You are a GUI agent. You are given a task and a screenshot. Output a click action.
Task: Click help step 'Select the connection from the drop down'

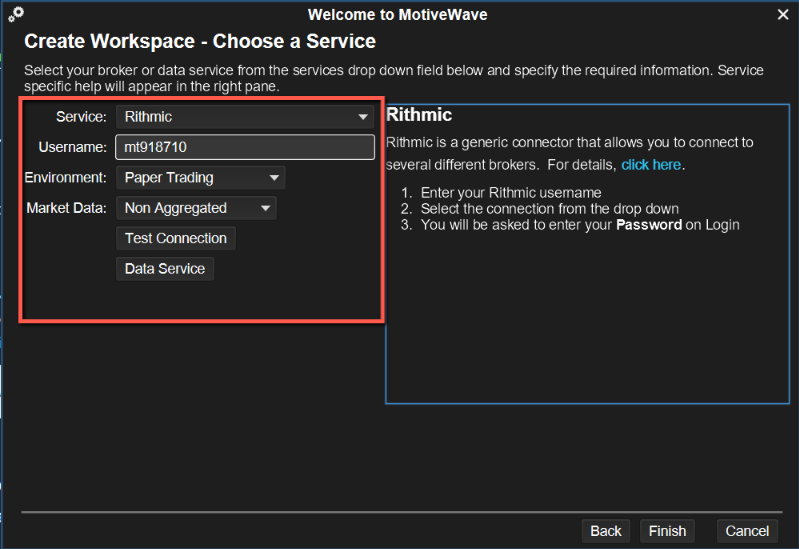pos(549,209)
